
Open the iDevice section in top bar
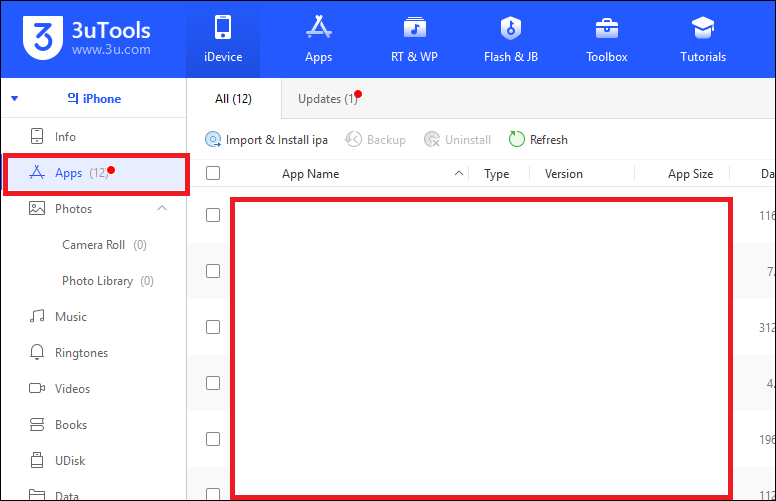point(223,40)
